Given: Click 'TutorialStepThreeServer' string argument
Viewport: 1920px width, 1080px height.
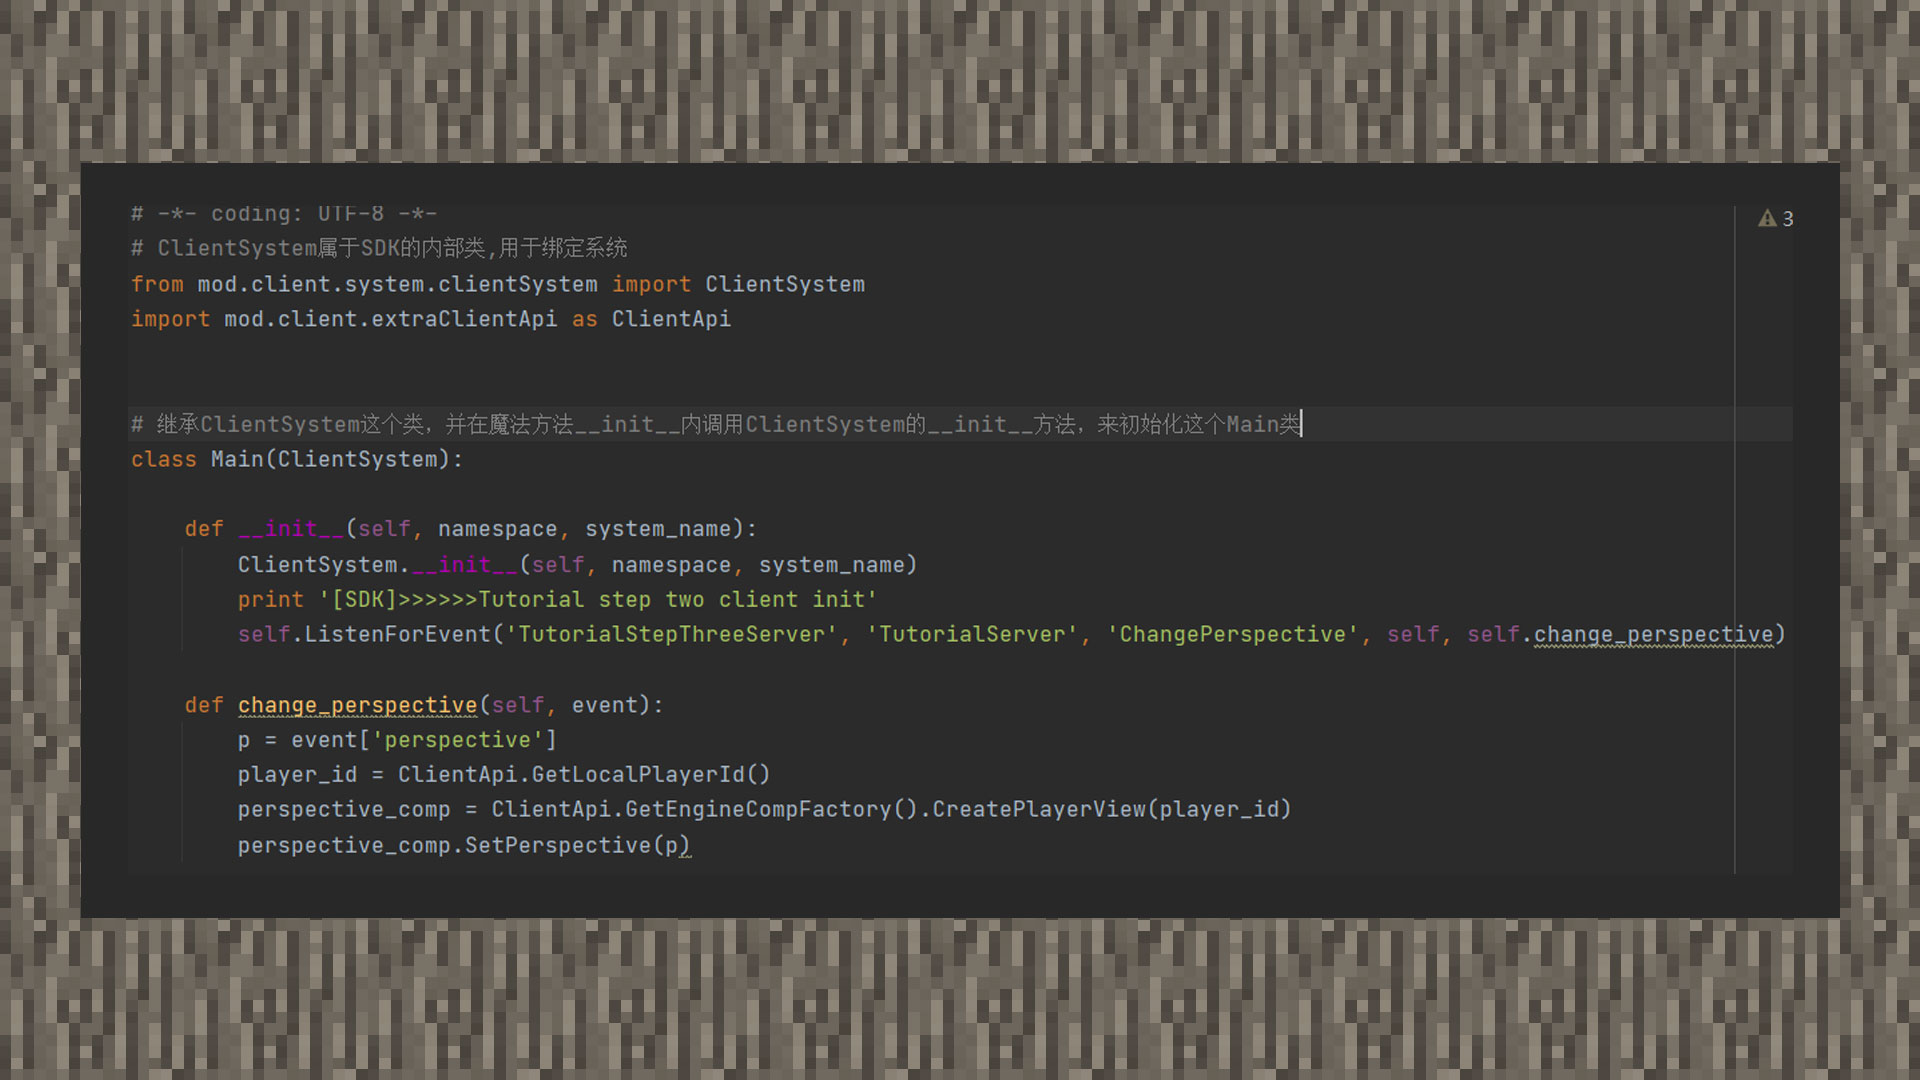Looking at the screenshot, I should point(671,634).
